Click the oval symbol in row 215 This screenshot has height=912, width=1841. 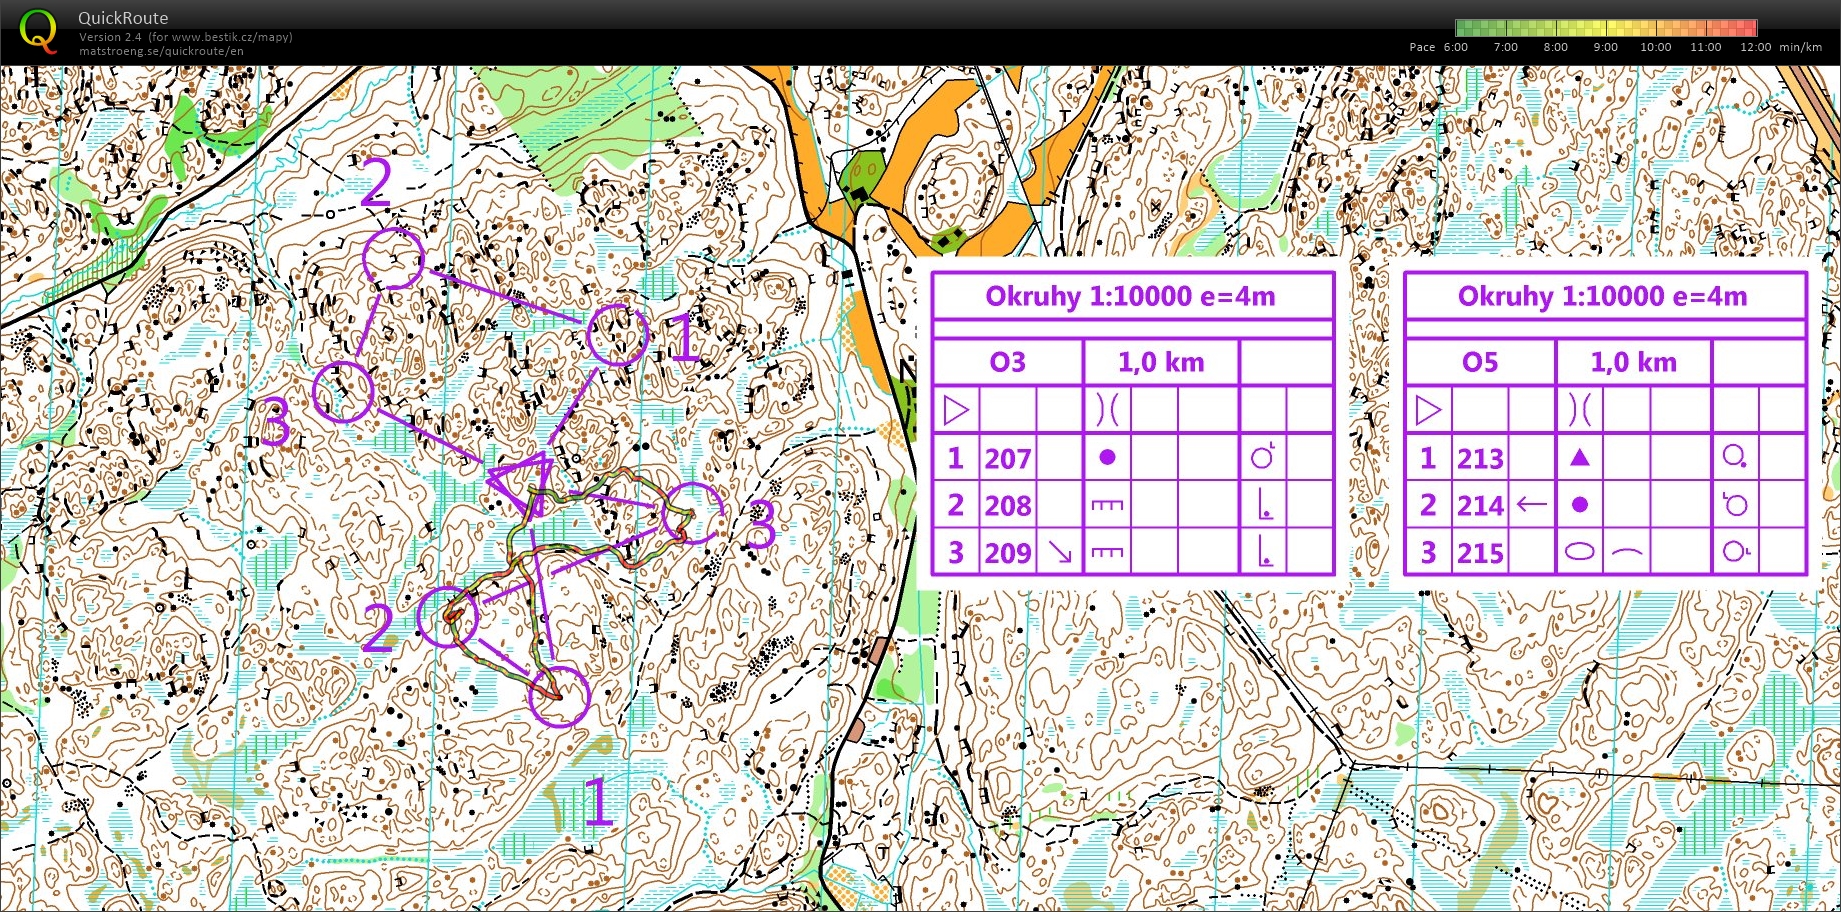click(x=1579, y=552)
